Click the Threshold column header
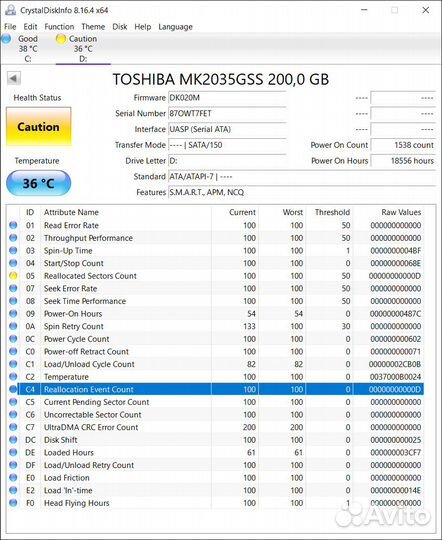Screen dimensions: 442x540 pos(332,212)
